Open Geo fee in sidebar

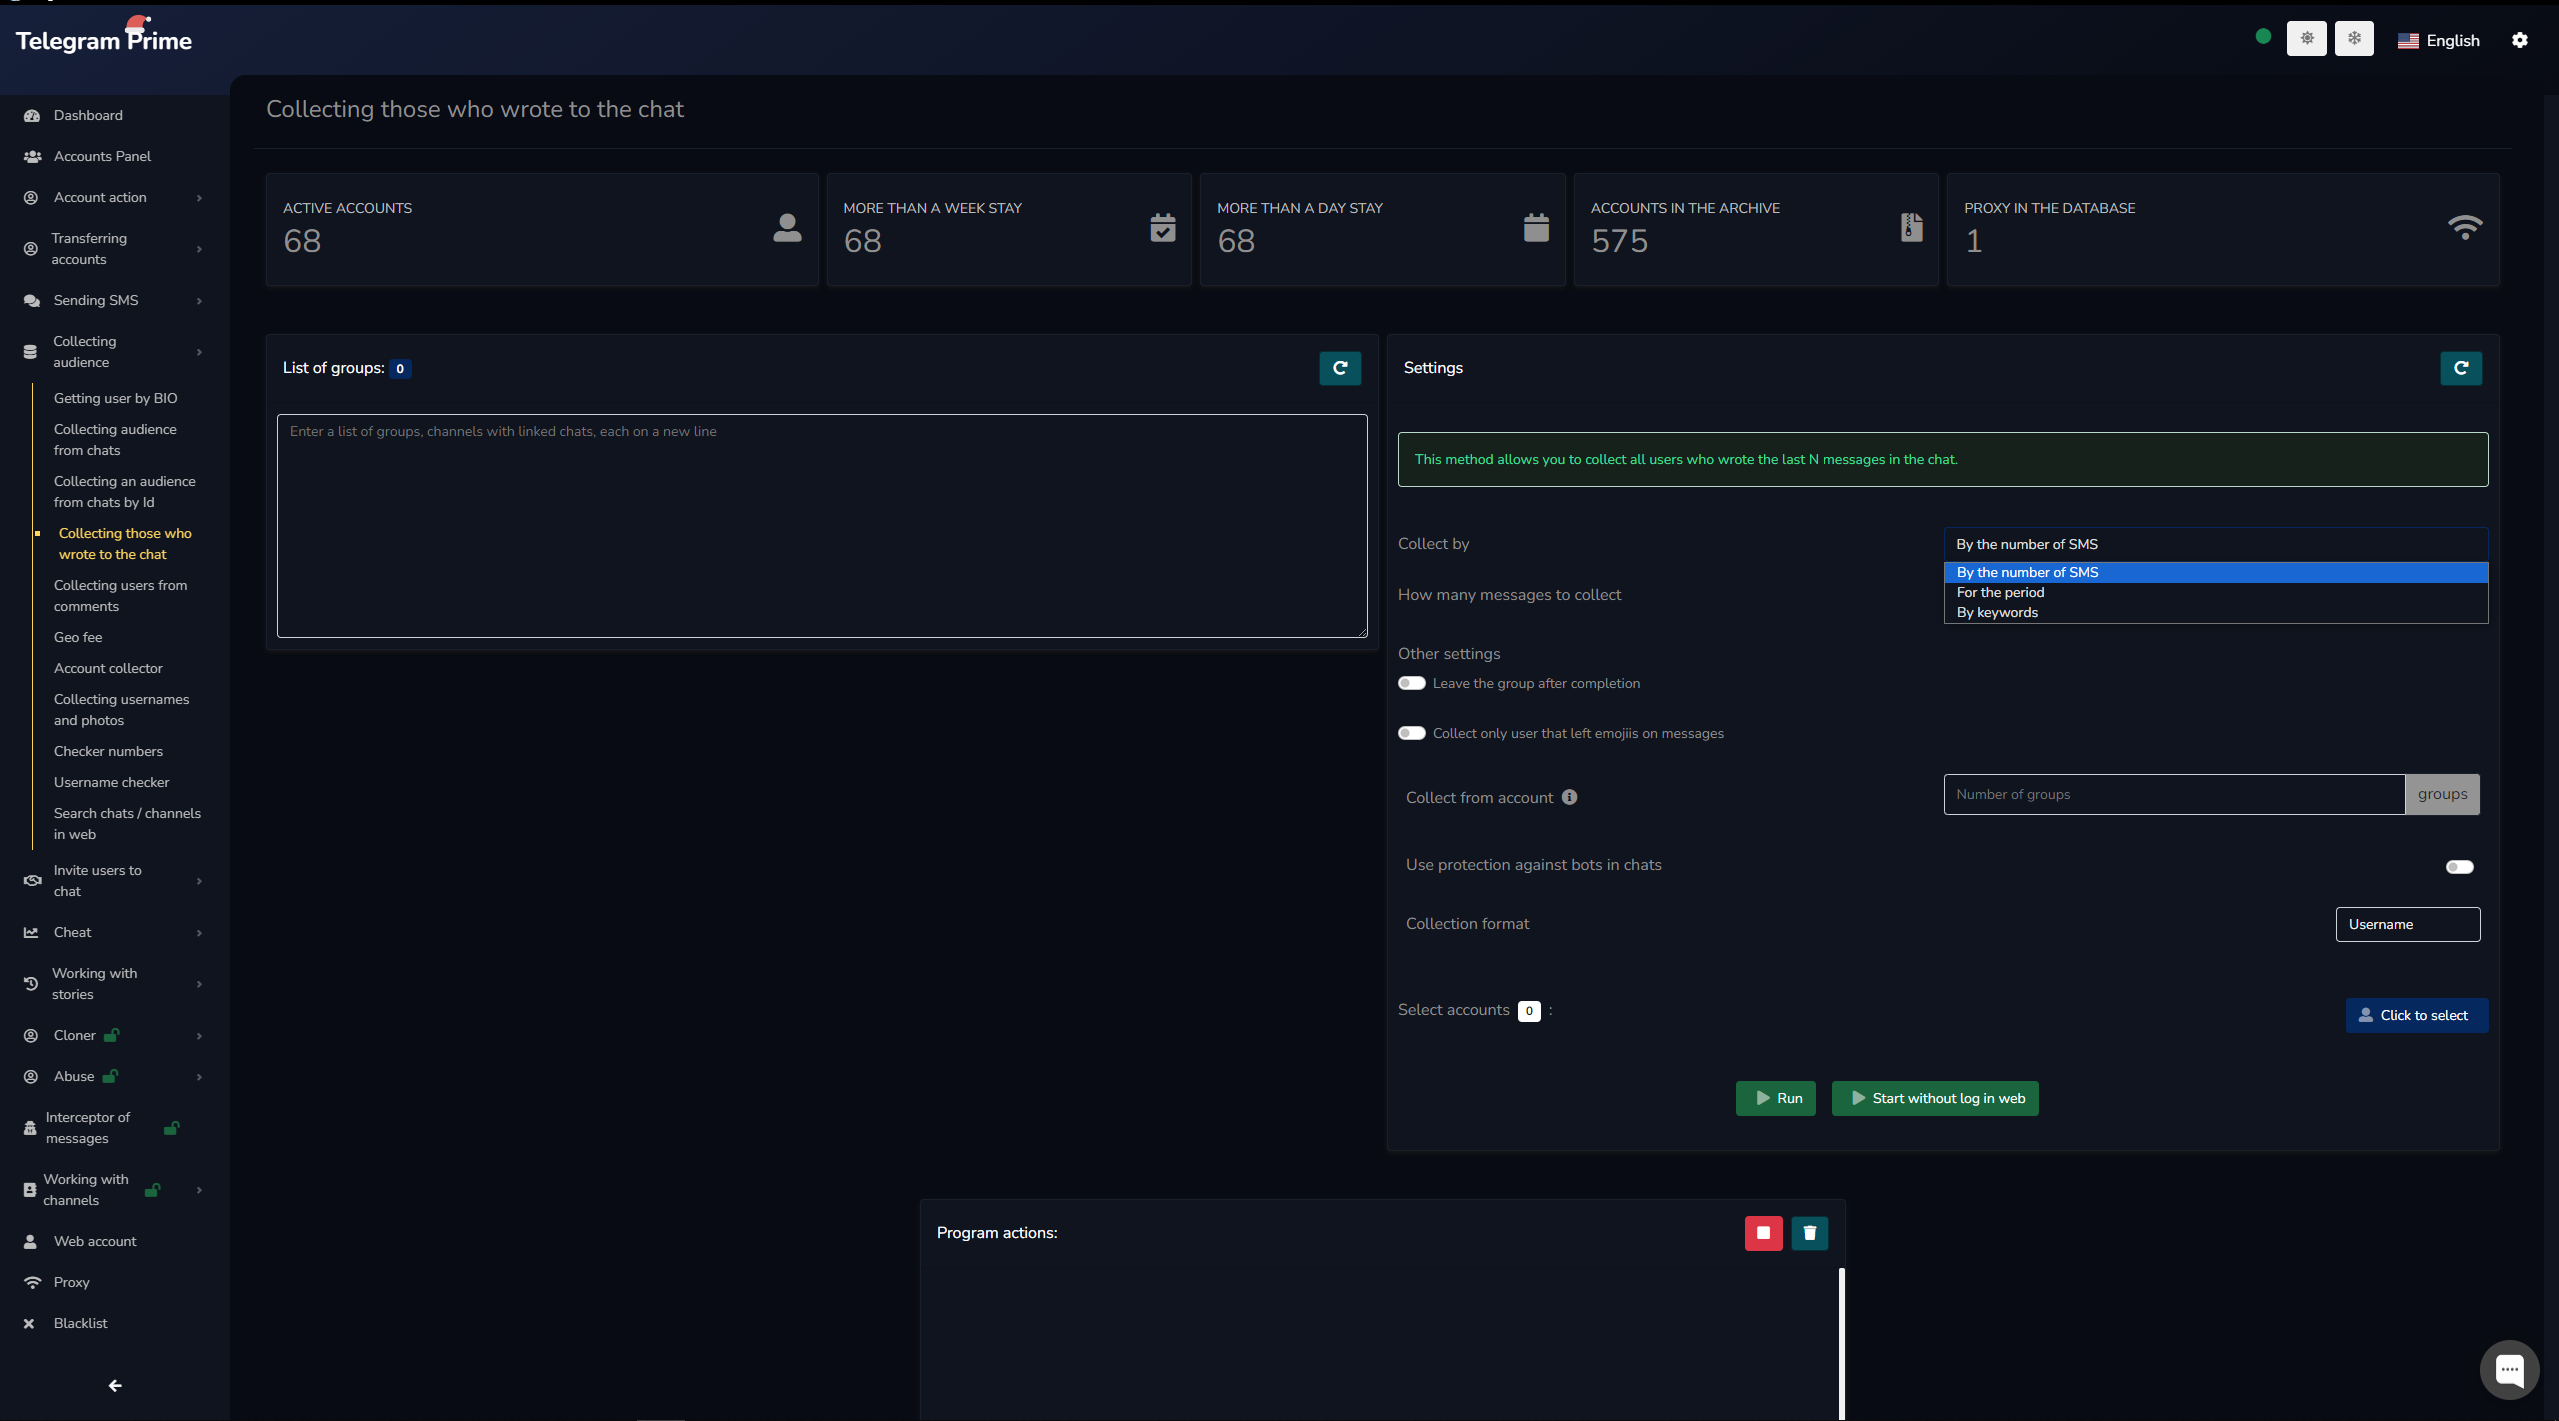pyautogui.click(x=78, y=637)
